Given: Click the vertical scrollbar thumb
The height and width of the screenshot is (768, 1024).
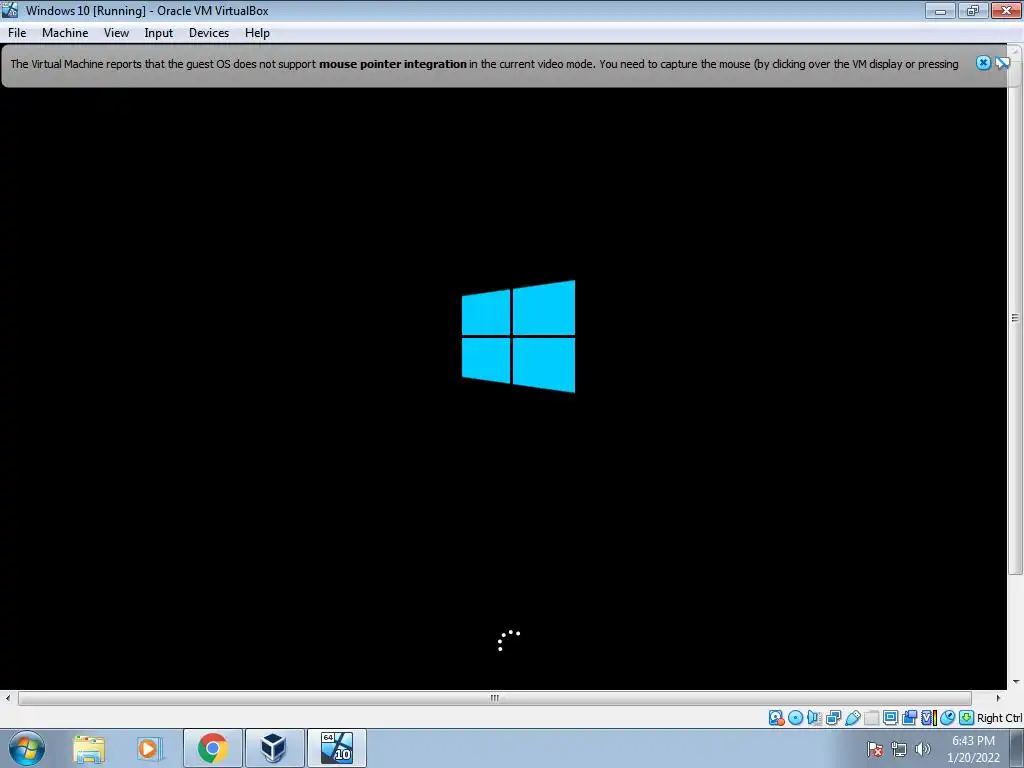Looking at the screenshot, I should click(x=1016, y=318).
